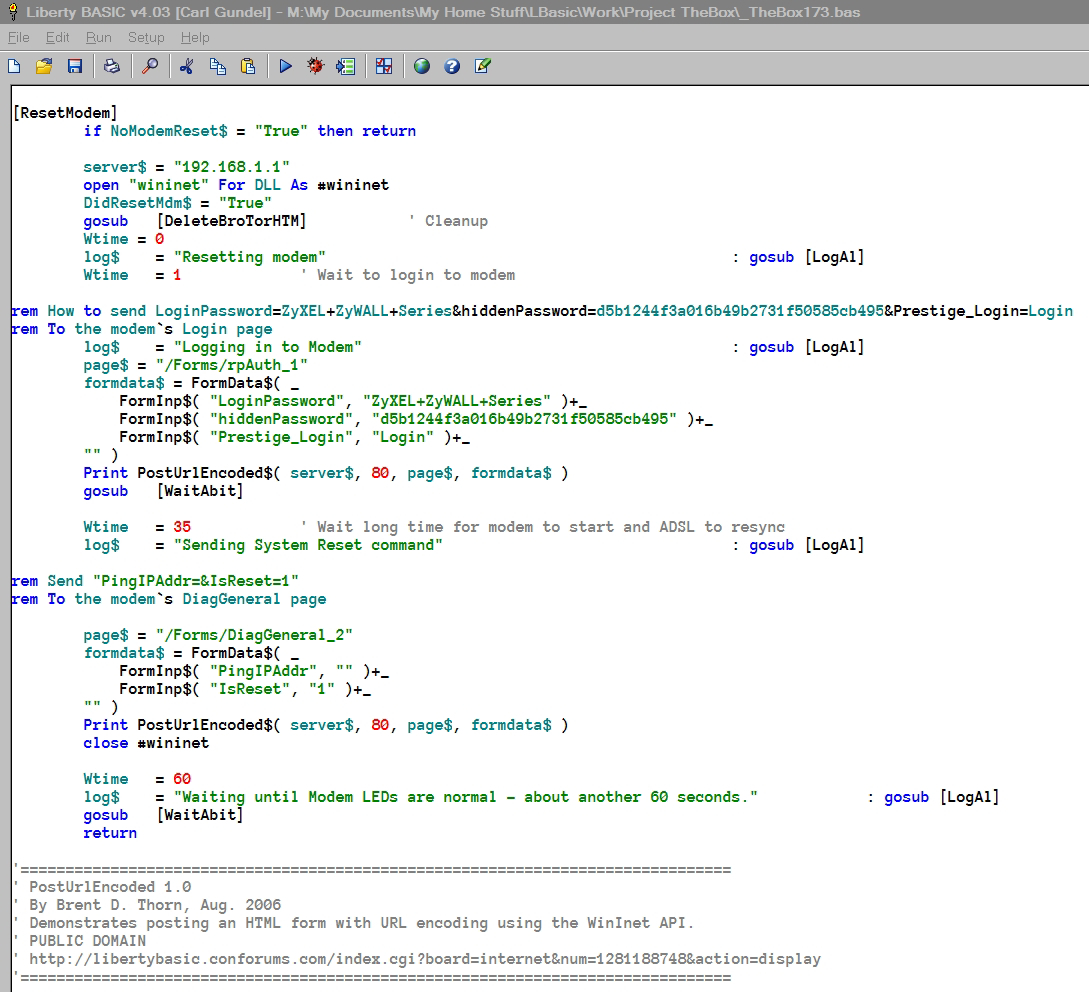The image size is (1089, 992).
Task: Start the debugger with the ladybug icon
Action: pos(316,66)
